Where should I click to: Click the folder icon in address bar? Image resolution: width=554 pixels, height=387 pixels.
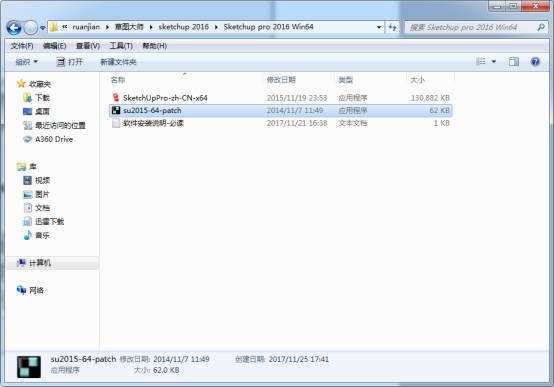54,27
